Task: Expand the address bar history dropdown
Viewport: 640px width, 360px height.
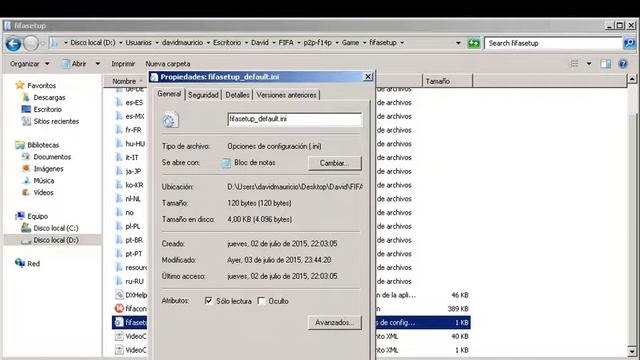Action: (458, 43)
